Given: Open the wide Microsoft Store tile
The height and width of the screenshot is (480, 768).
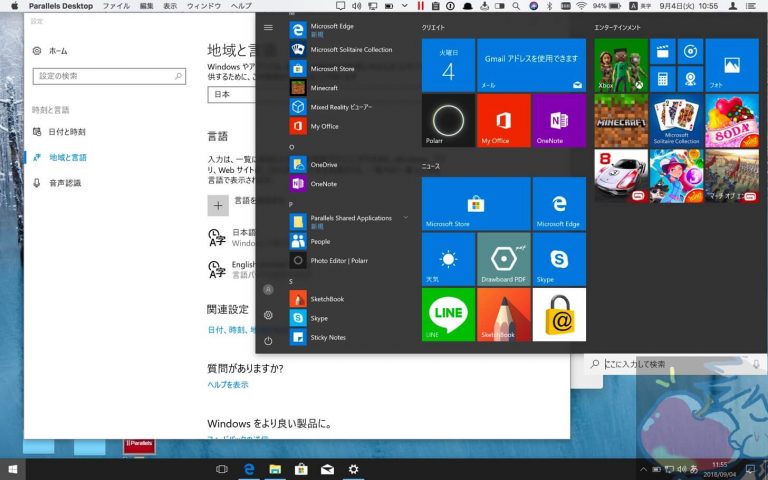Looking at the screenshot, I should [x=476, y=204].
